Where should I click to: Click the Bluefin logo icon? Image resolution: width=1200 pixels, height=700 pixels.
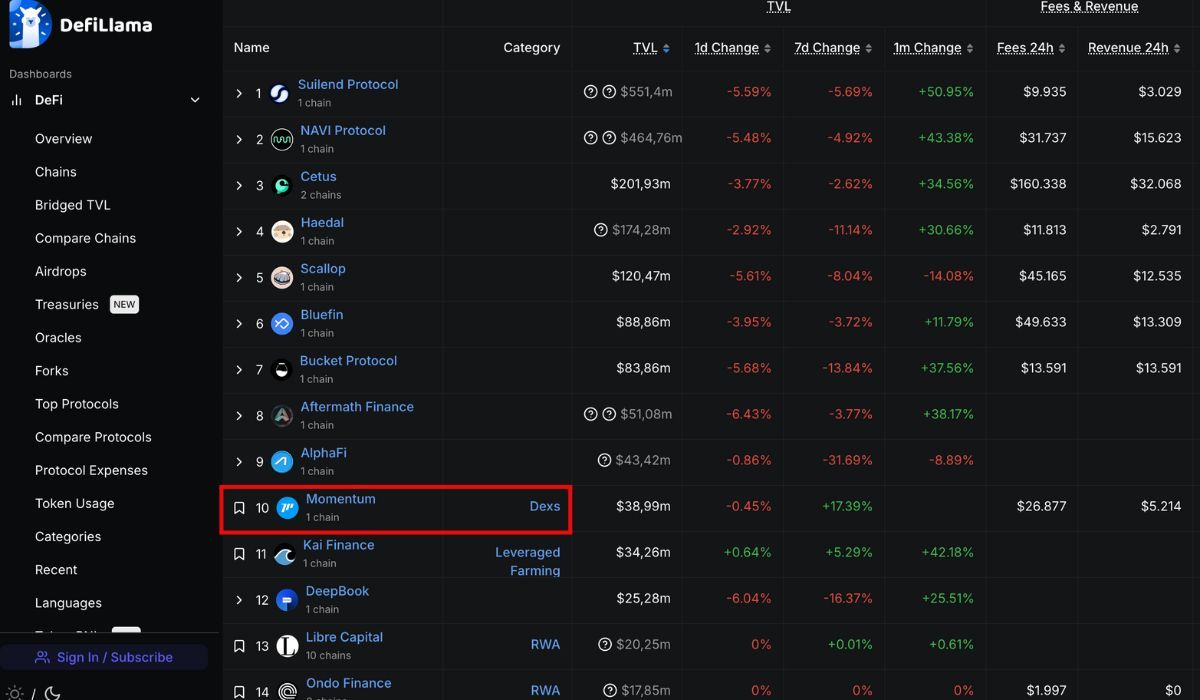pos(282,323)
